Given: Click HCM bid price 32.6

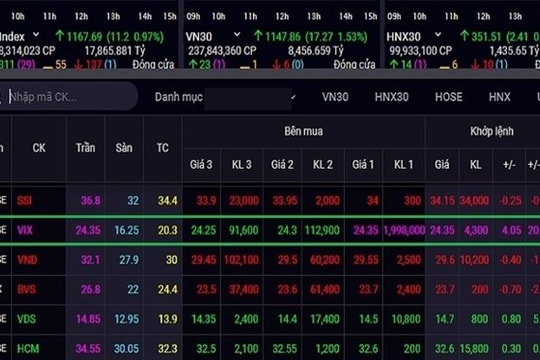Looking at the screenshot, I should [x=368, y=349].
